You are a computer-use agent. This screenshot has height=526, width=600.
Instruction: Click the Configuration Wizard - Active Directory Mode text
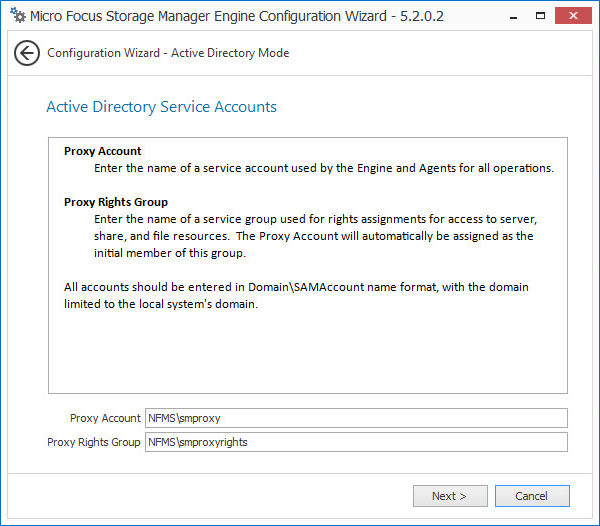[168, 53]
